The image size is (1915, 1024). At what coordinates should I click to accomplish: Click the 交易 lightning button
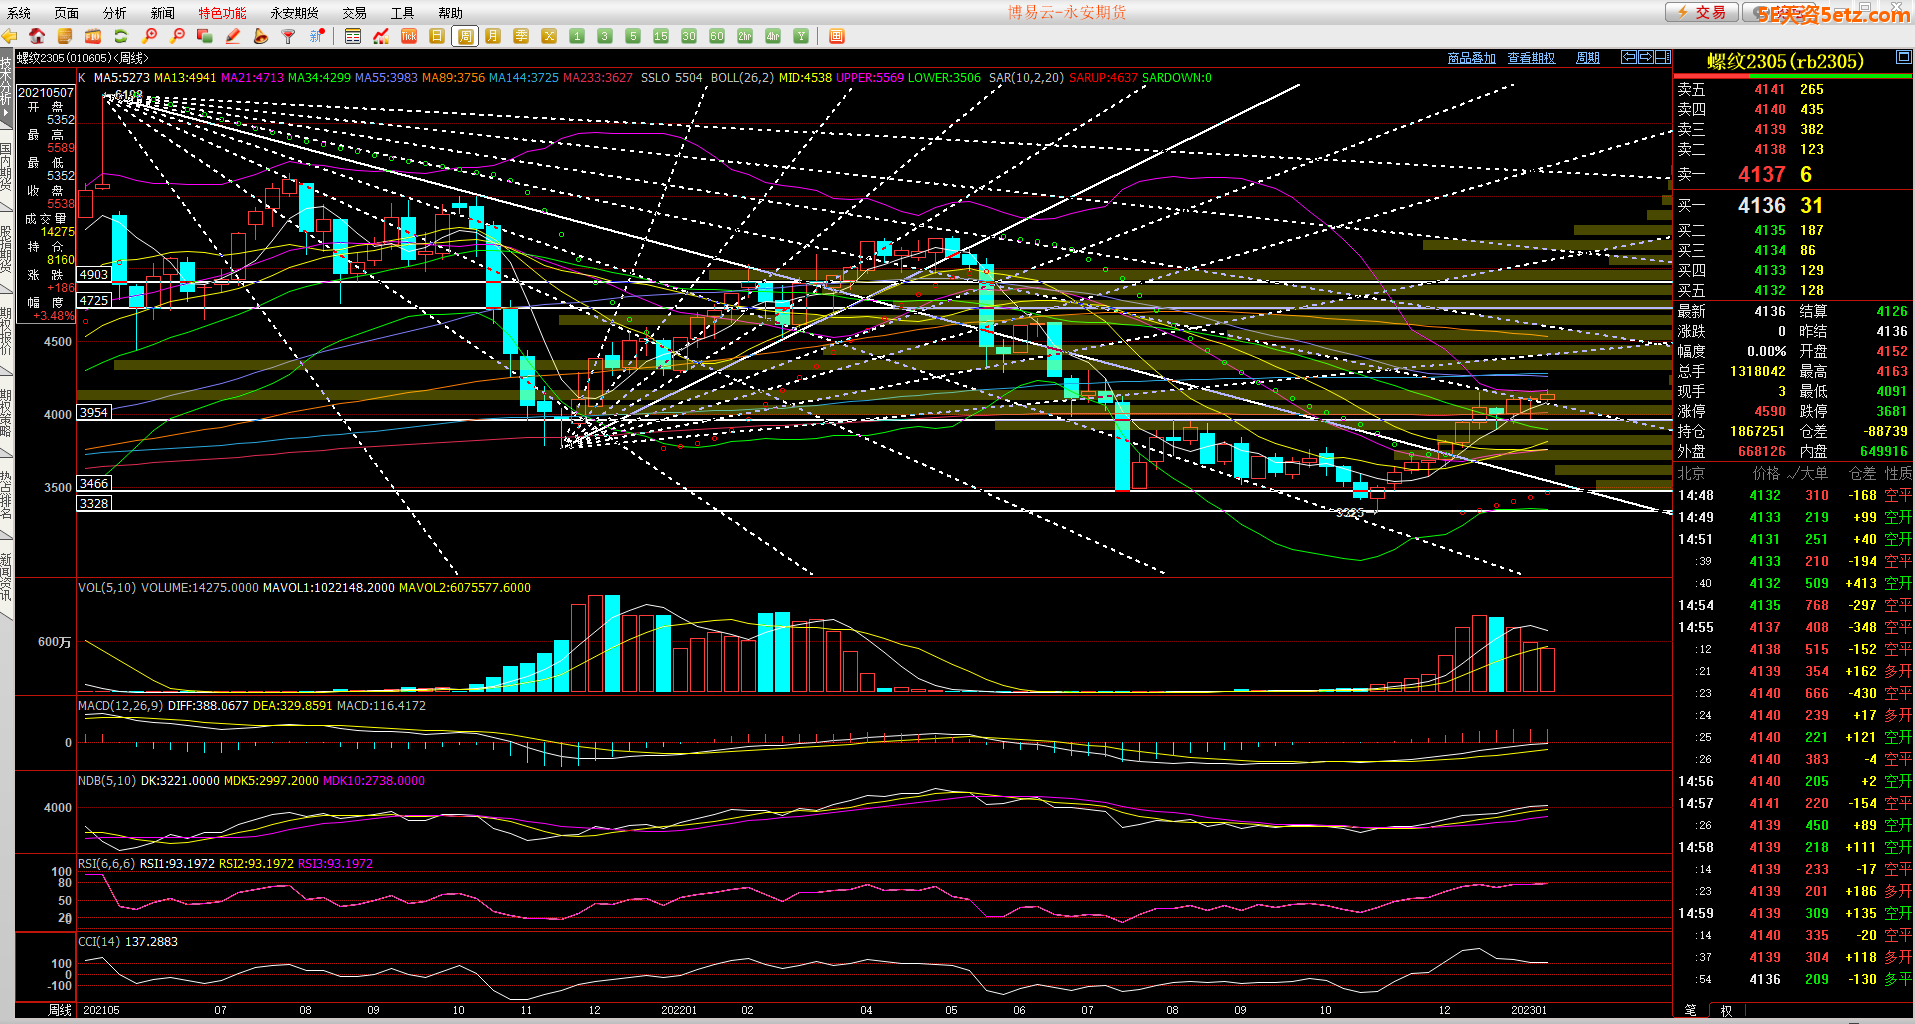1701,12
